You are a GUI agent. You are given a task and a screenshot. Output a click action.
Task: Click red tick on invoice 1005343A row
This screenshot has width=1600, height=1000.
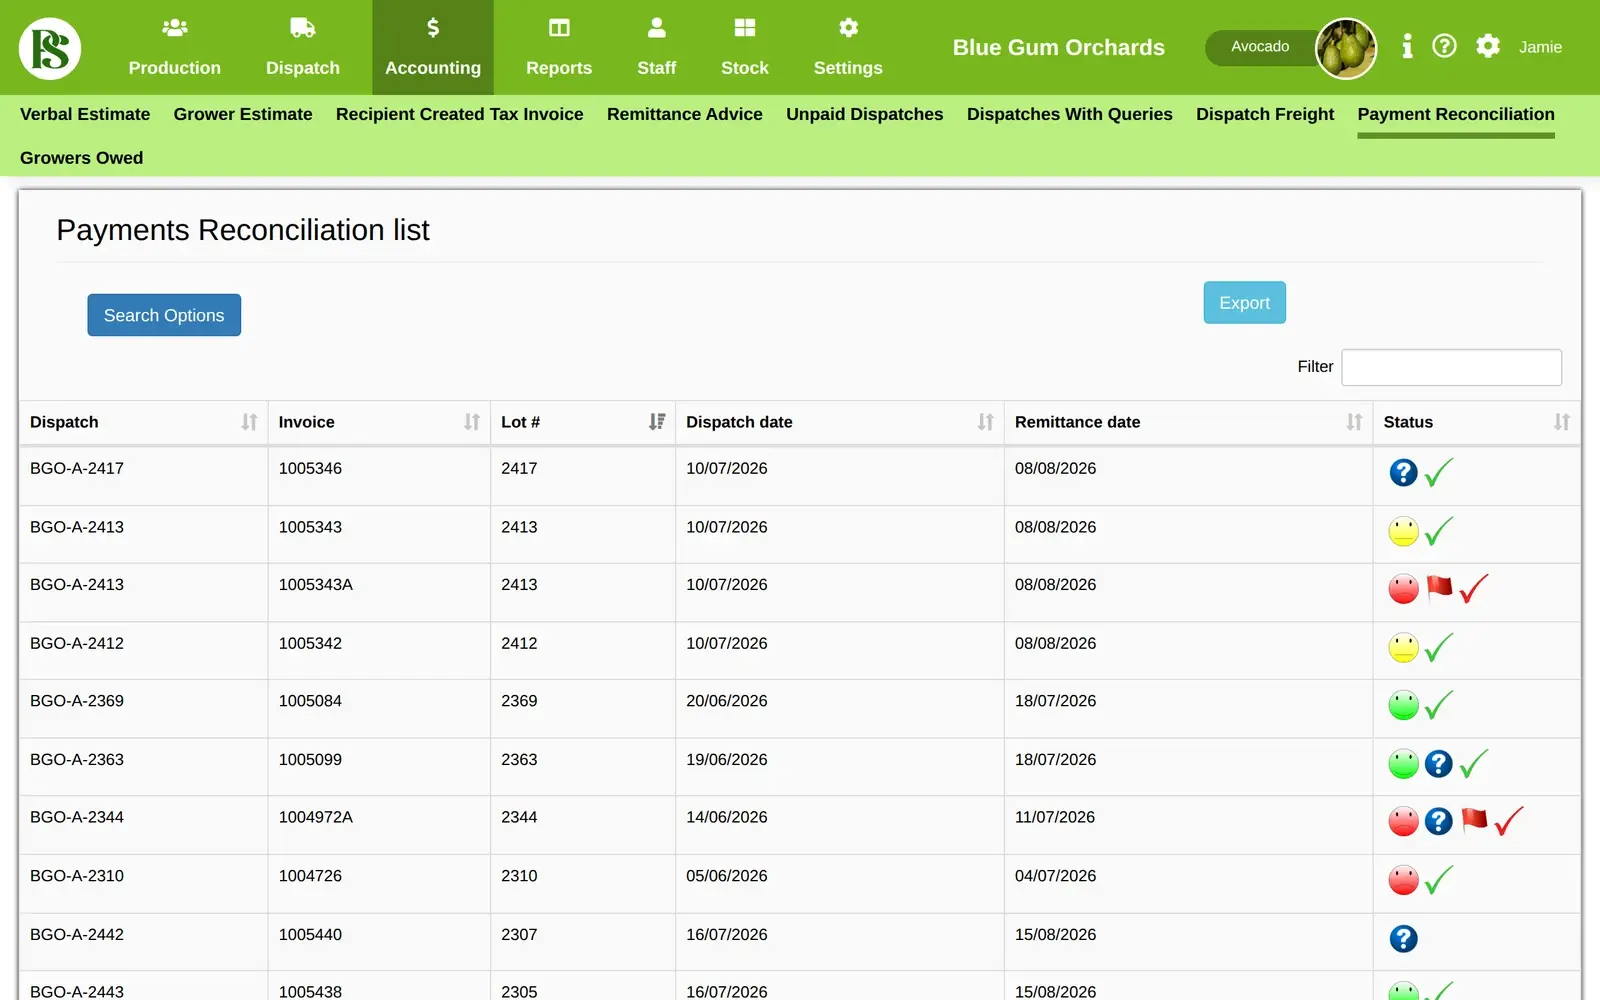[1474, 589]
